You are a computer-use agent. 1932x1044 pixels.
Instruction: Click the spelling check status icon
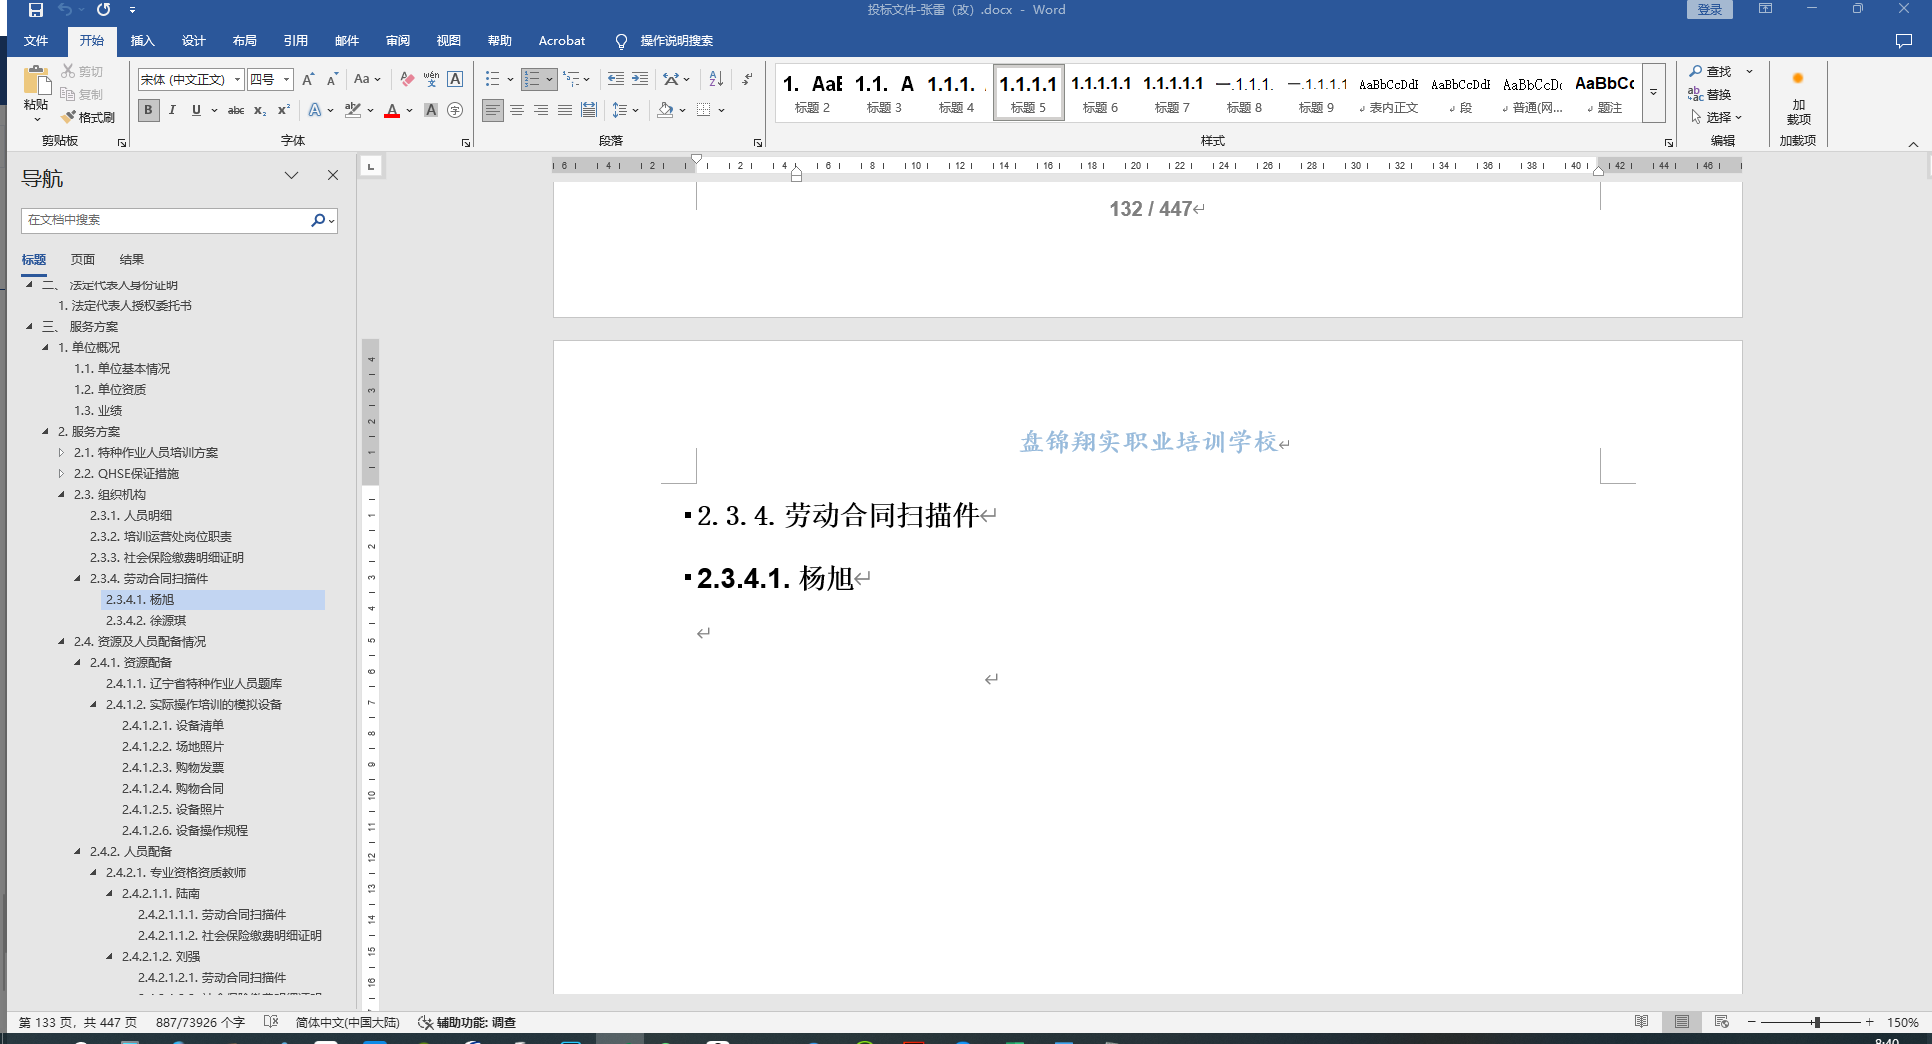271,1022
